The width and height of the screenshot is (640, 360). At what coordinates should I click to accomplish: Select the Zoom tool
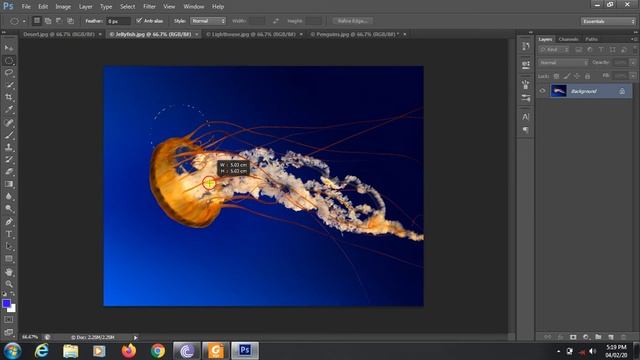9,284
